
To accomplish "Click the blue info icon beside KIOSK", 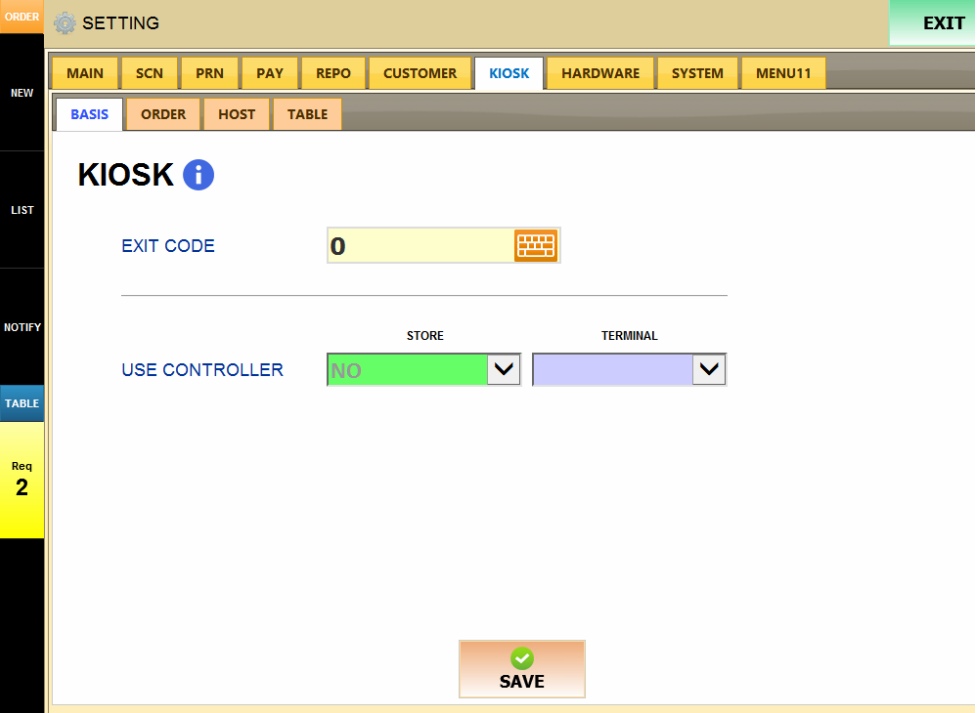I will pos(198,175).
